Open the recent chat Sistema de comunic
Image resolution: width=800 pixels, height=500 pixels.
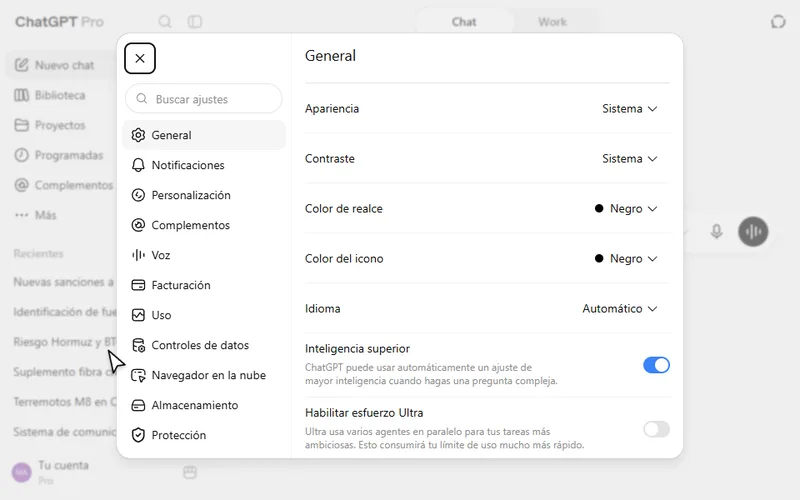click(63, 432)
